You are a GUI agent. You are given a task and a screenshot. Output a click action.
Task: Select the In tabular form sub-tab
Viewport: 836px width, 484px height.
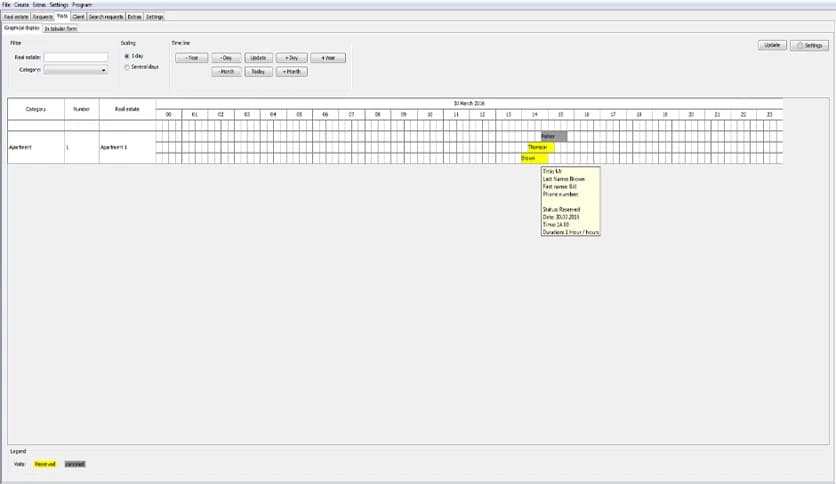pyautogui.click(x=60, y=29)
